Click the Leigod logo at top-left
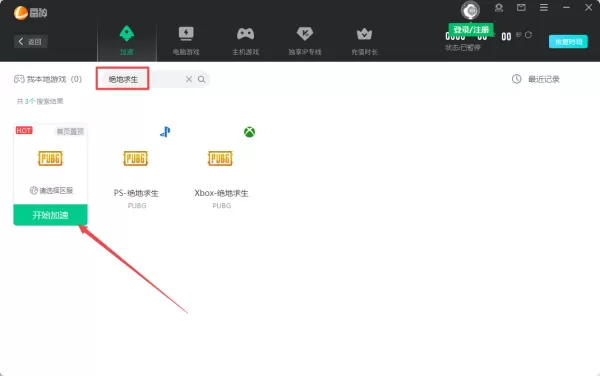 [30, 13]
